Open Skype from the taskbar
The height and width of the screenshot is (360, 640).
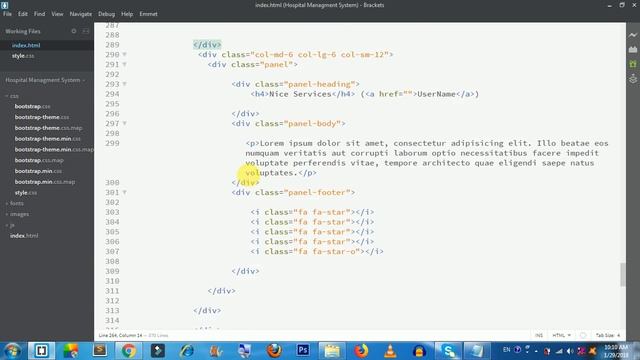[x=448, y=351]
